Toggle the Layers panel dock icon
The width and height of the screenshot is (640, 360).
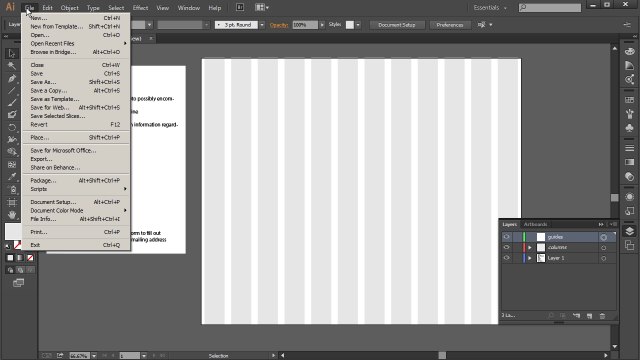click(x=629, y=231)
